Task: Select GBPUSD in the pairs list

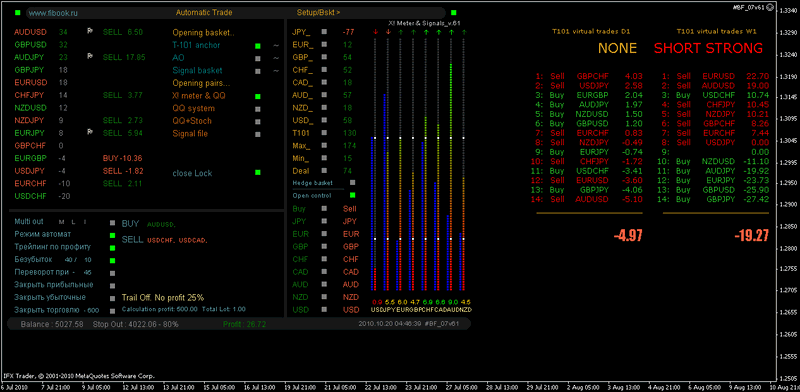Action: pos(30,44)
